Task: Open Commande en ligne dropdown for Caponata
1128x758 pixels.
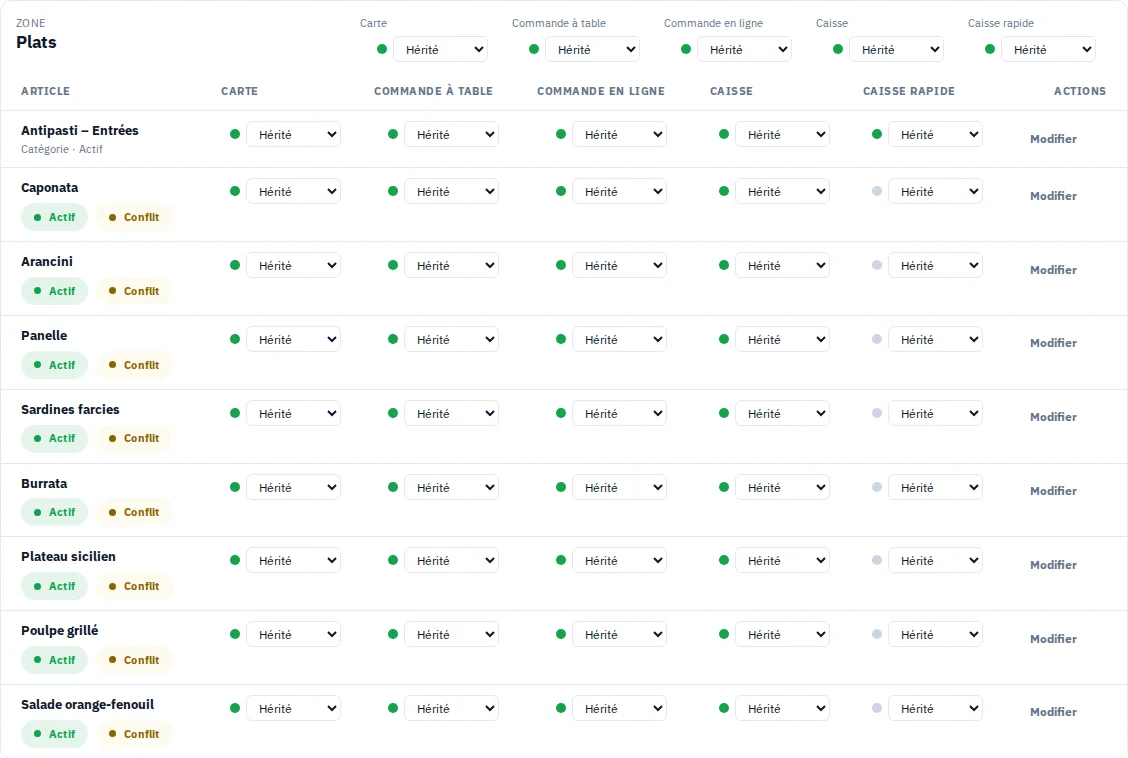Action: pyautogui.click(x=619, y=191)
